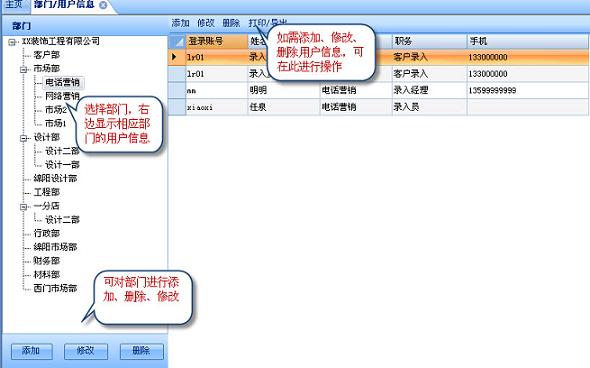Click the select-all grid corner cell

click(177, 41)
